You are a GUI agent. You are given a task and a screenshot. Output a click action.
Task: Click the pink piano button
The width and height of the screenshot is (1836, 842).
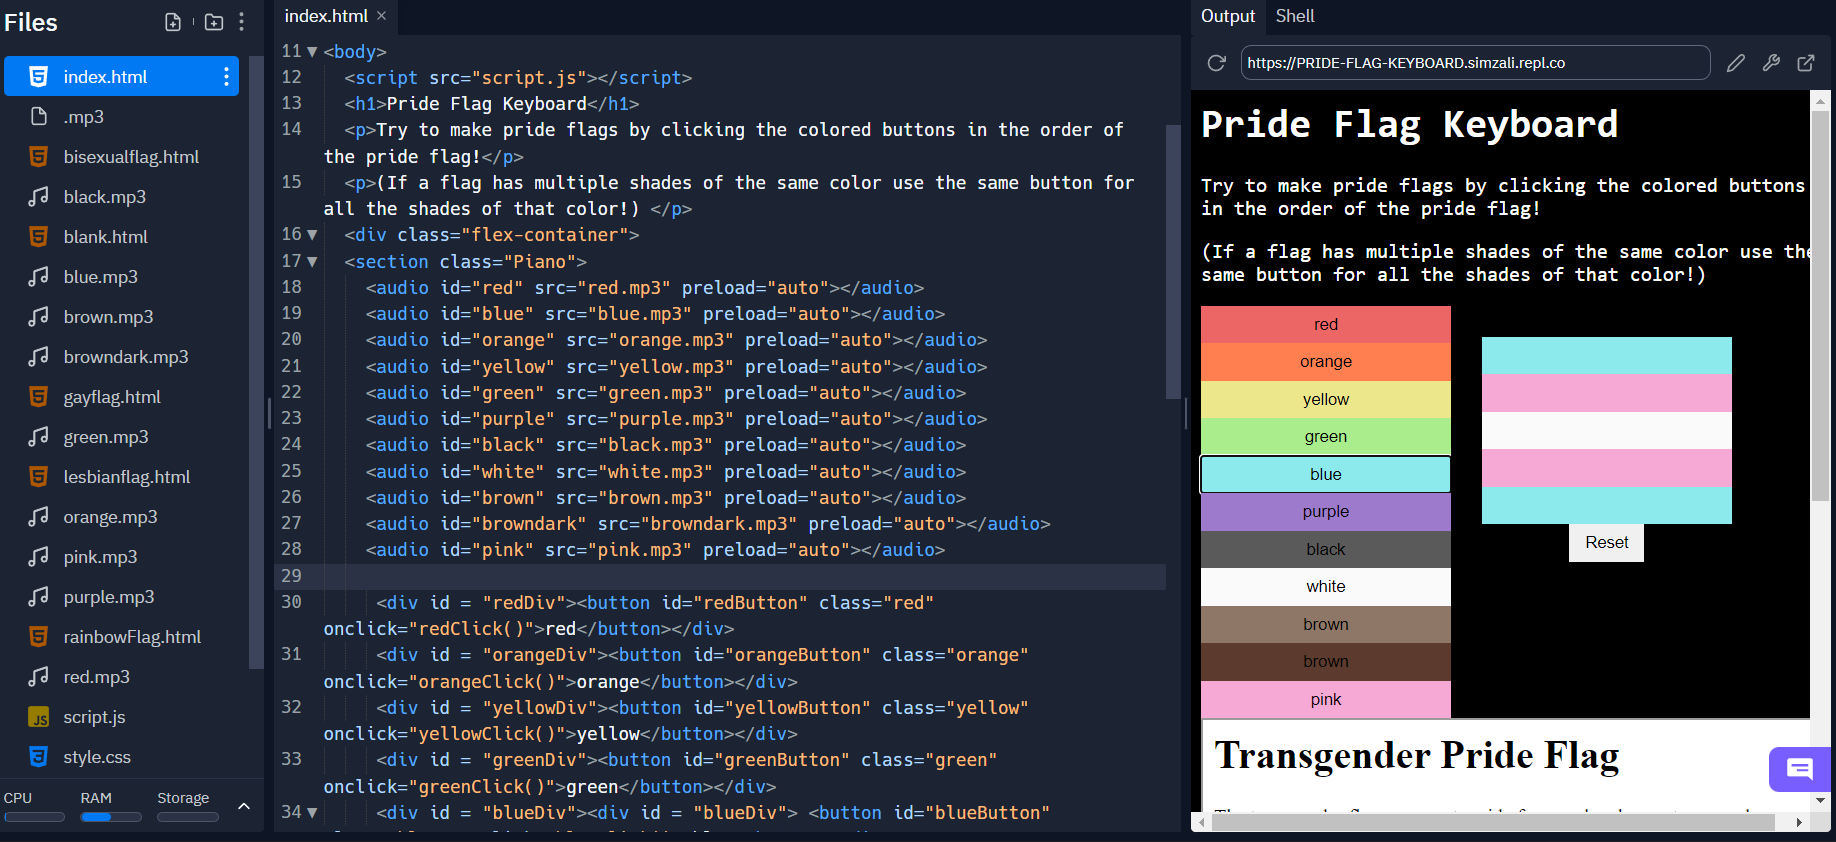[x=1325, y=700]
